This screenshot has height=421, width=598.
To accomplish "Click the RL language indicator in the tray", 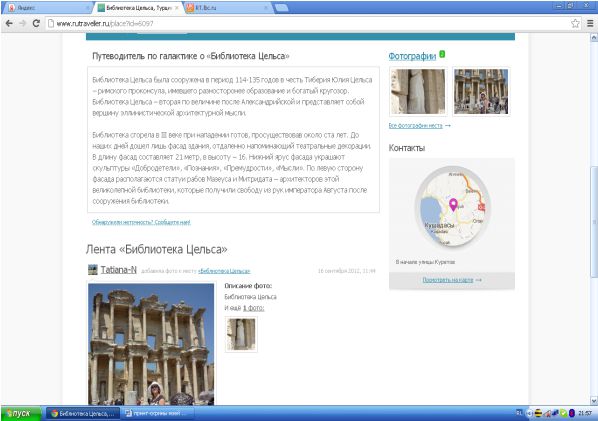I will click(x=519, y=413).
